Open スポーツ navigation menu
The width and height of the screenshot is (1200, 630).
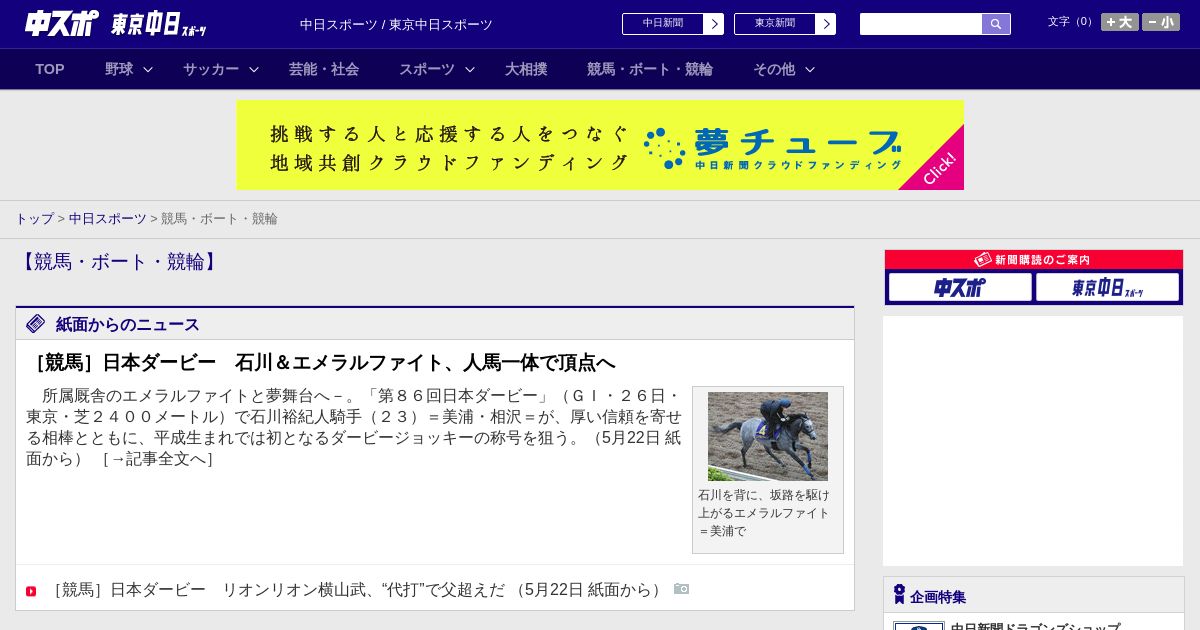click(427, 69)
